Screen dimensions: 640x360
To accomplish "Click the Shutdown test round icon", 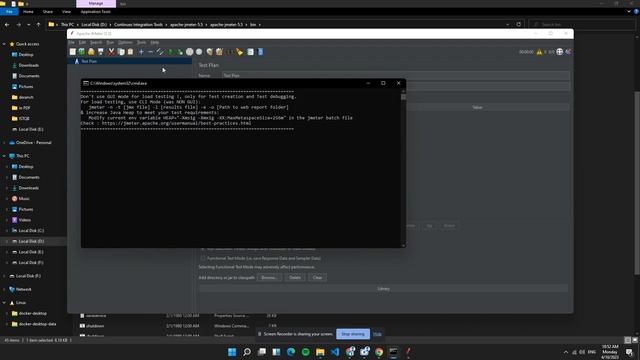I will 199,52.
